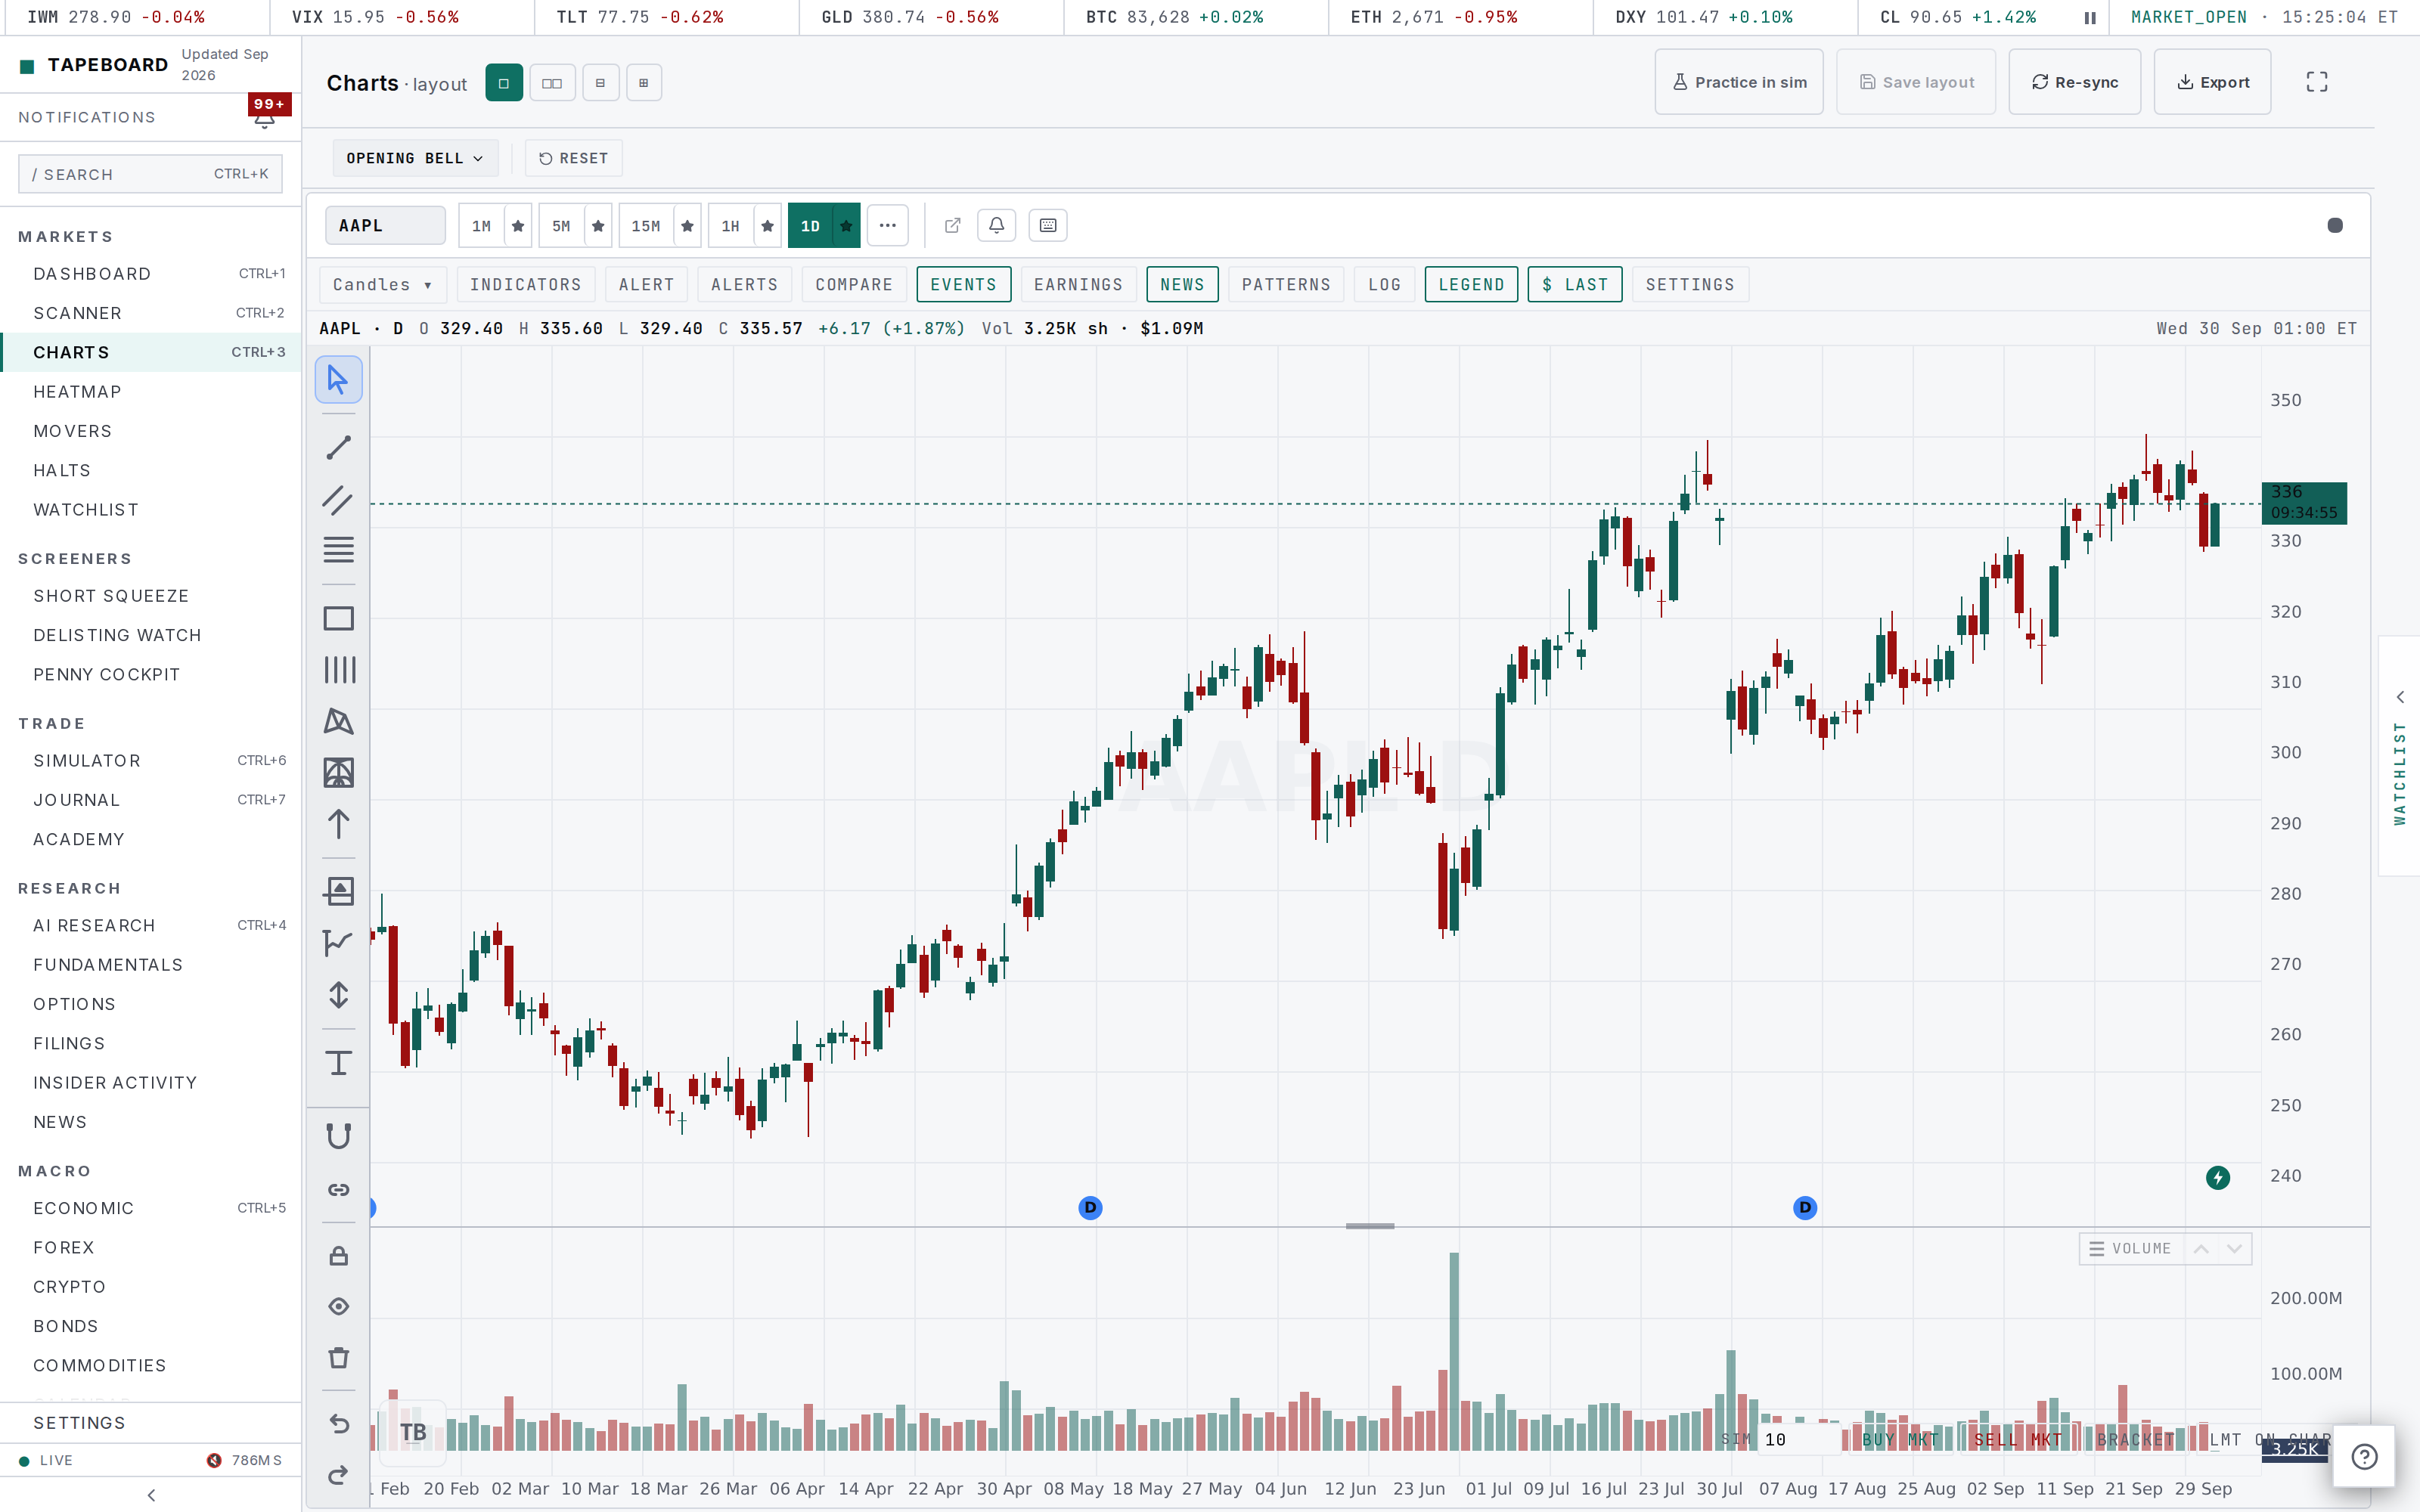Image resolution: width=2420 pixels, height=1512 pixels.
Task: Select the text annotation tool
Action: coord(338,1062)
